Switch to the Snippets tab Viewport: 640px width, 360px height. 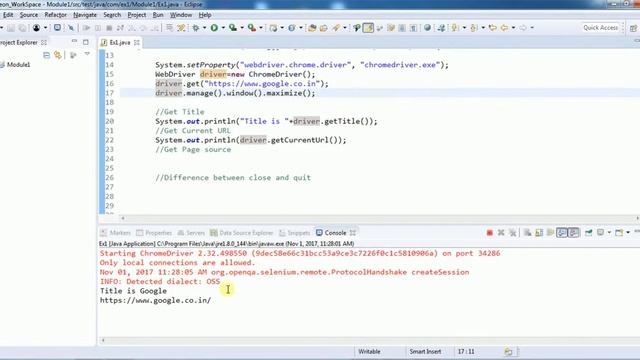tap(294, 233)
